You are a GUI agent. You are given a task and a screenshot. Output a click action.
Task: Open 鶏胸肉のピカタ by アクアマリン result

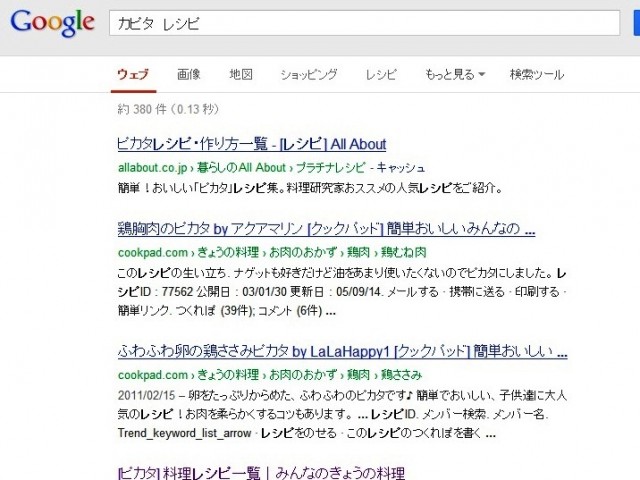tap(326, 229)
